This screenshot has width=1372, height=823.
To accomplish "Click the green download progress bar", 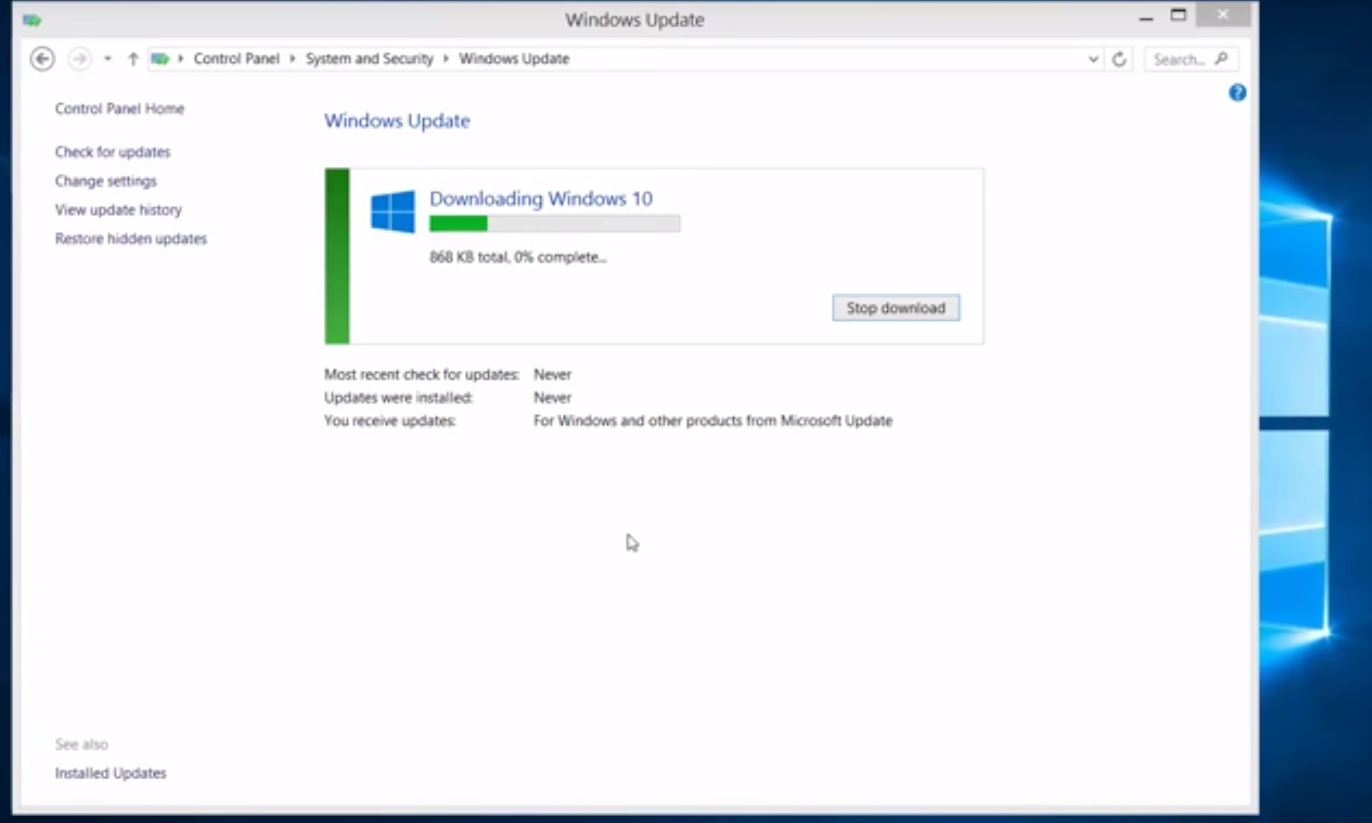I will (x=555, y=224).
